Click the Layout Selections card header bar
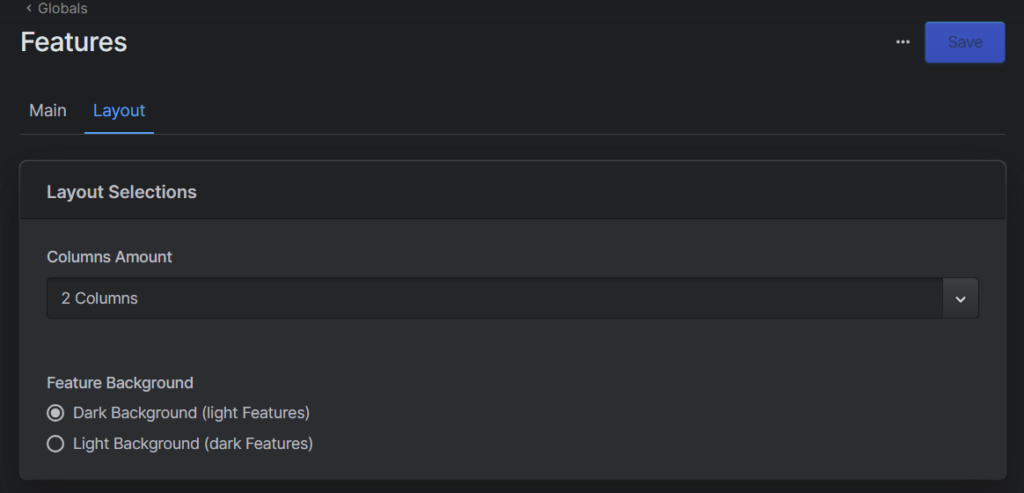This screenshot has width=1024, height=493. point(600,191)
